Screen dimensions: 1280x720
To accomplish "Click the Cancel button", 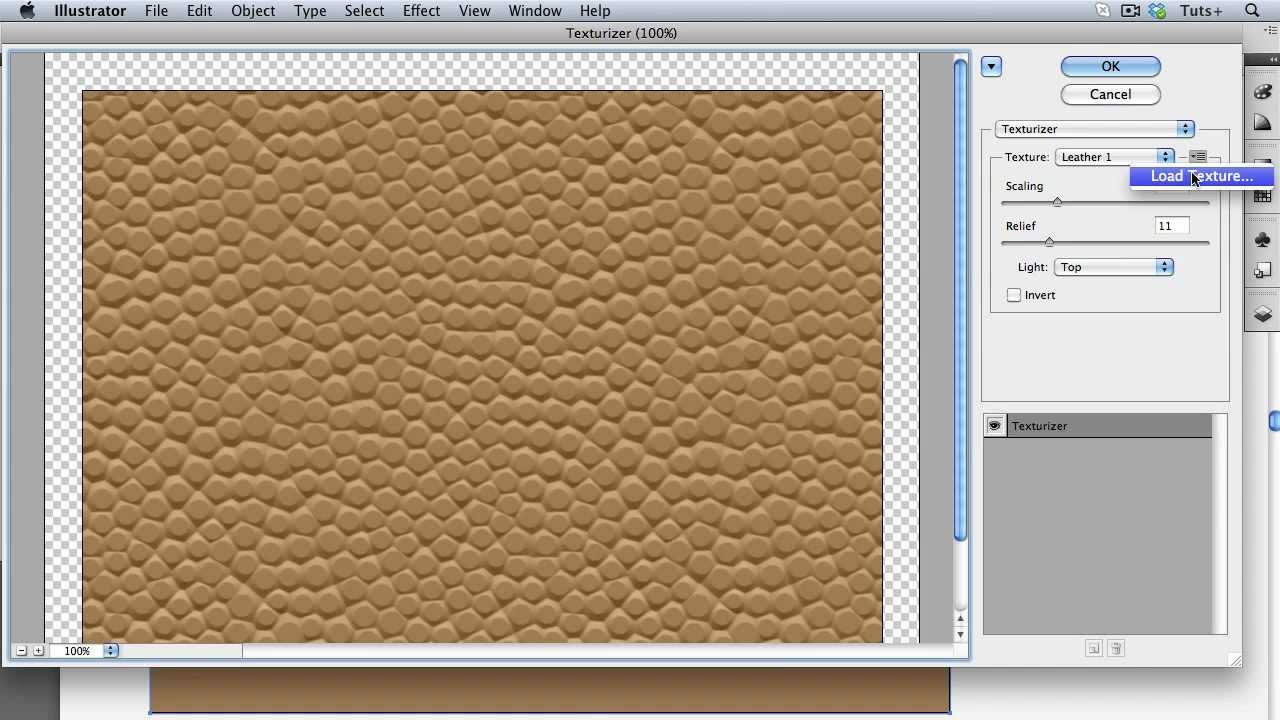I will pyautogui.click(x=1110, y=94).
